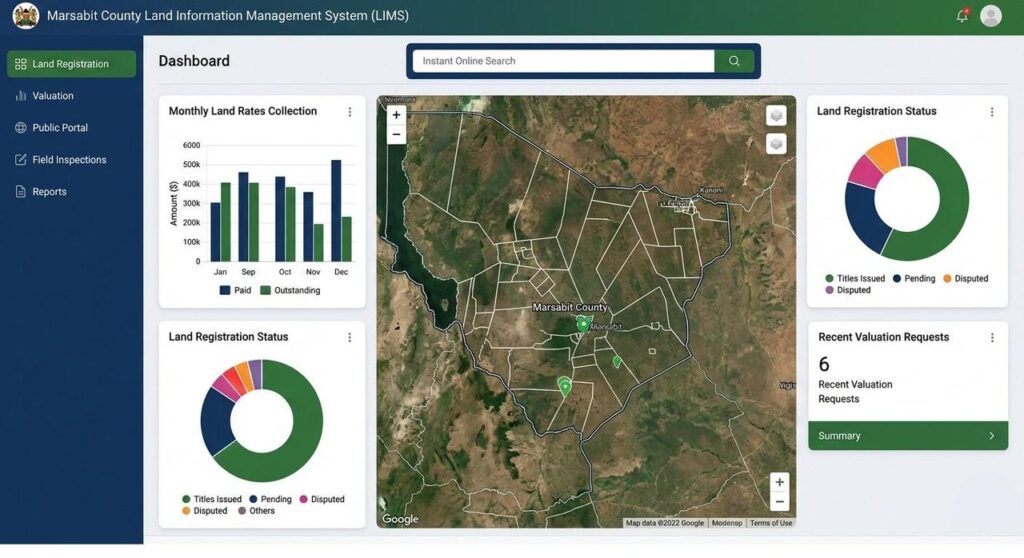This screenshot has width=1024, height=558.
Task: Open Valuation in the sidebar
Action: point(52,96)
